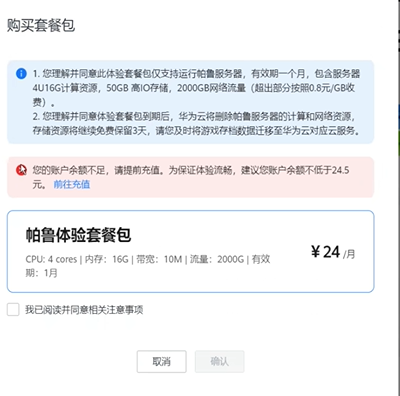Click the 购买套餐包 dialog title

(41, 26)
